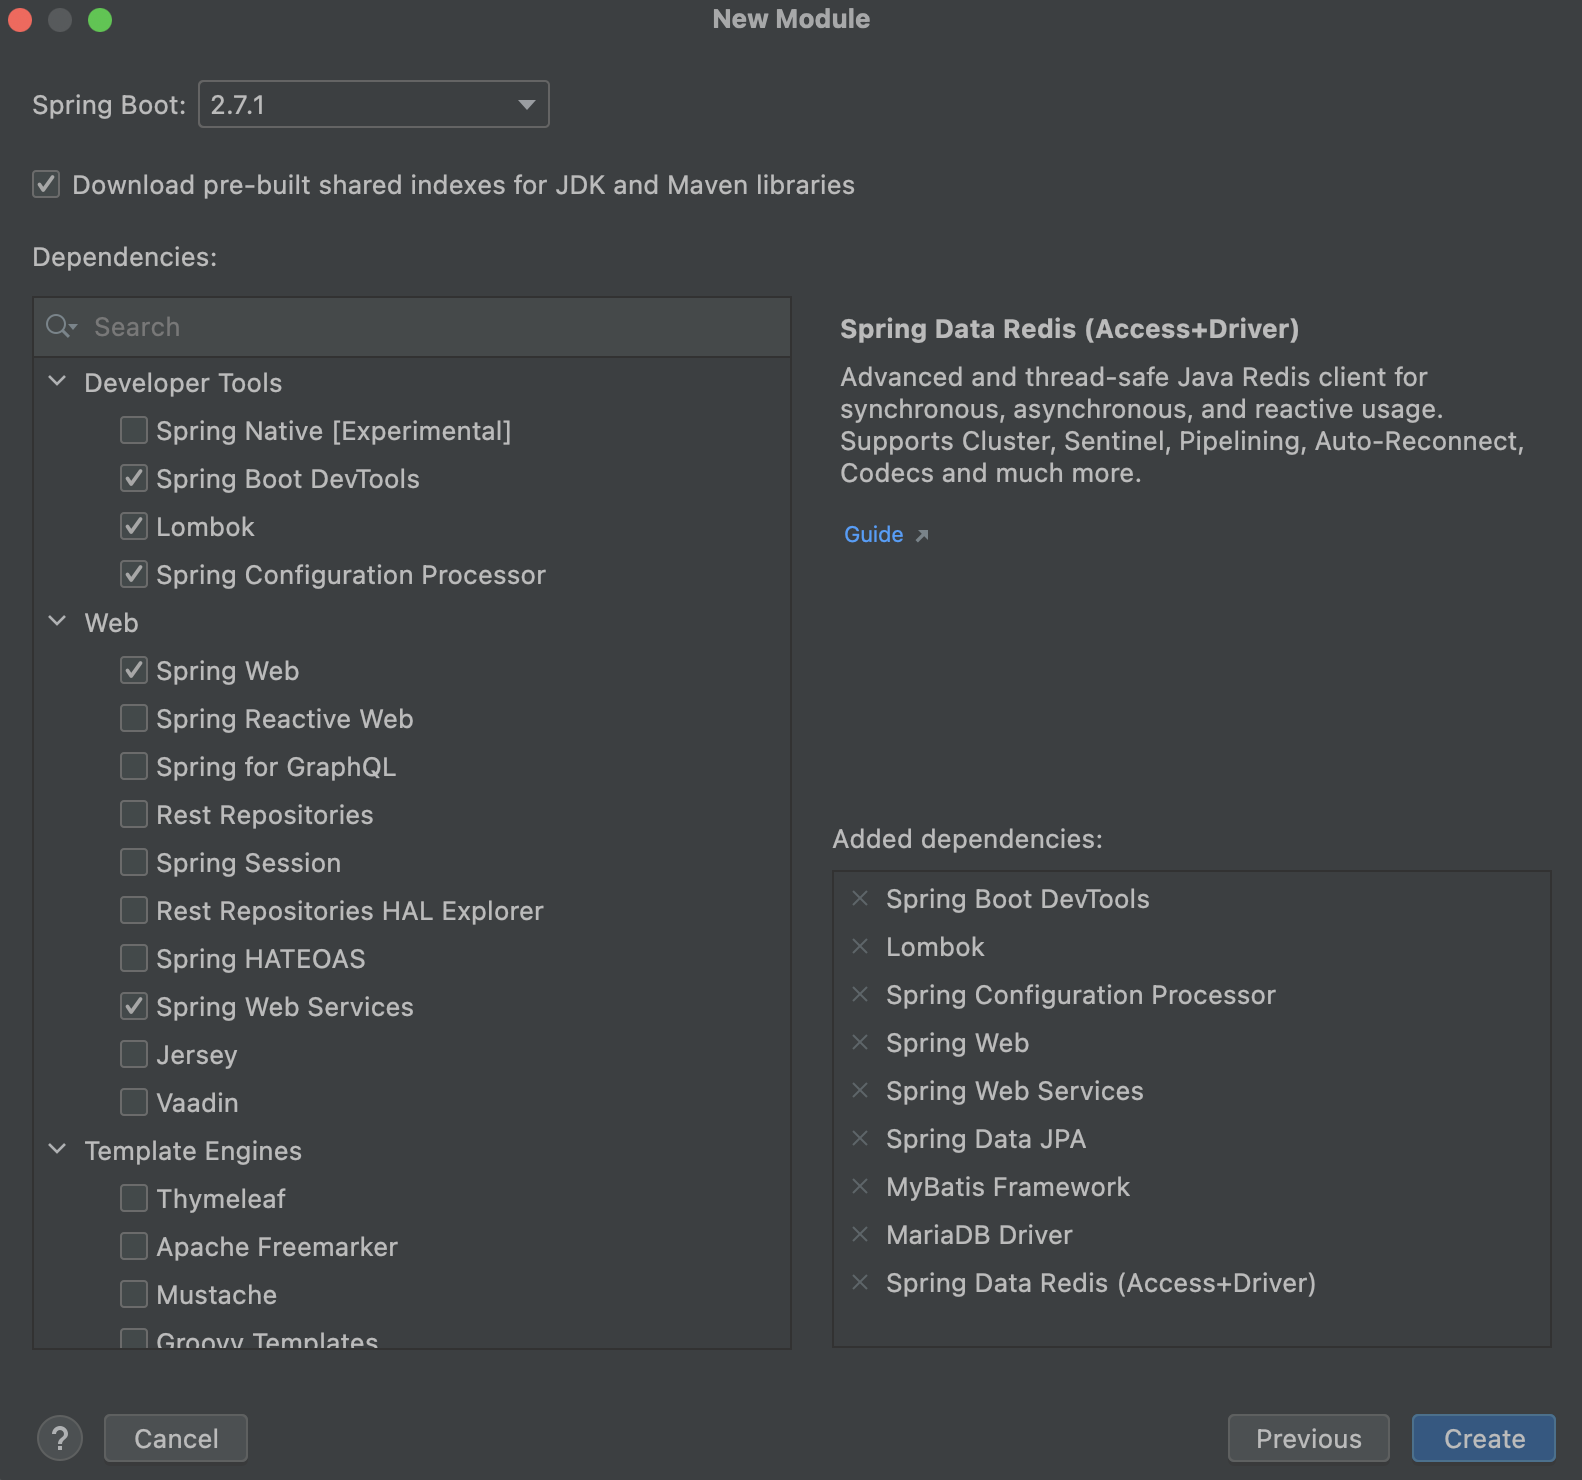Collapse the Web dependencies group
Screen dimensions: 1582x1480
point(58,622)
